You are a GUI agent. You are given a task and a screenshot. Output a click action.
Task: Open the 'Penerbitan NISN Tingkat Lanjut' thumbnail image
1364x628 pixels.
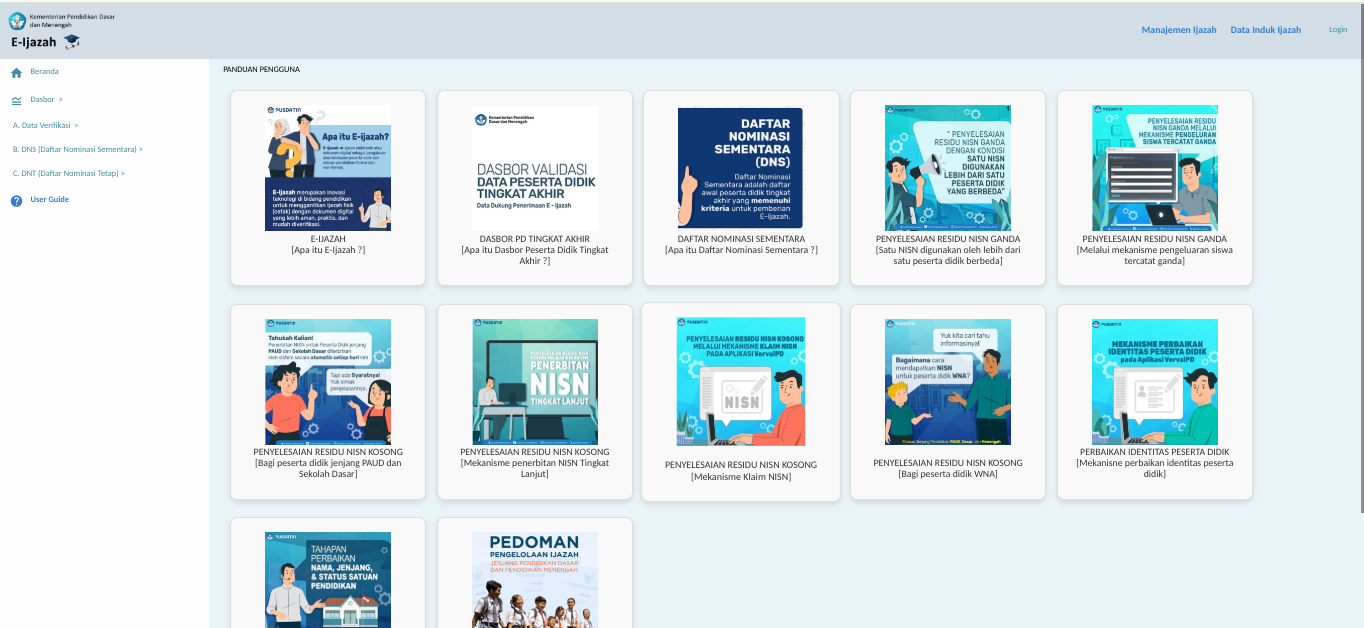click(x=535, y=382)
